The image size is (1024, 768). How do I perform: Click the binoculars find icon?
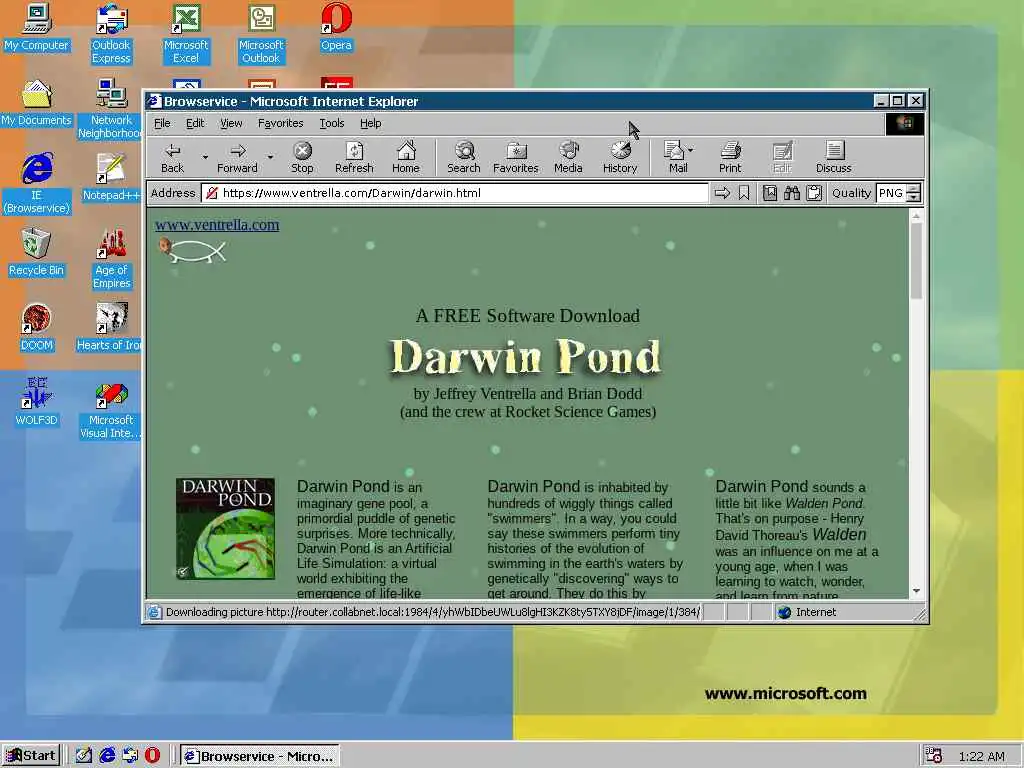click(792, 193)
